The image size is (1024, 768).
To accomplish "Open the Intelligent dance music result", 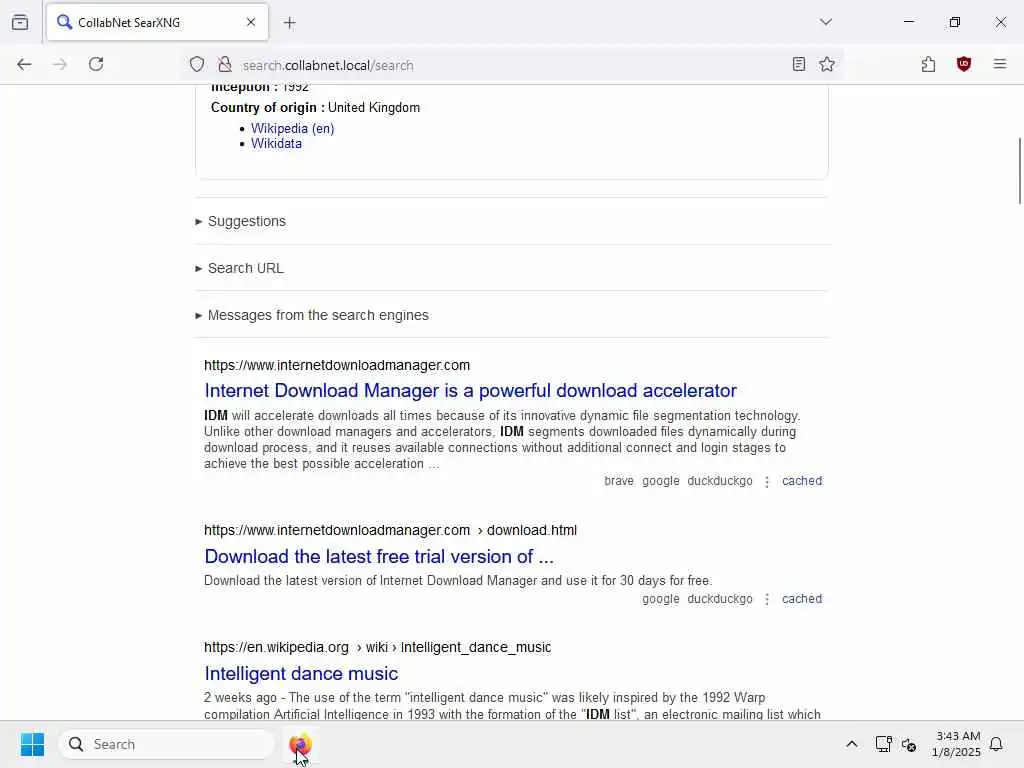I will click(301, 673).
